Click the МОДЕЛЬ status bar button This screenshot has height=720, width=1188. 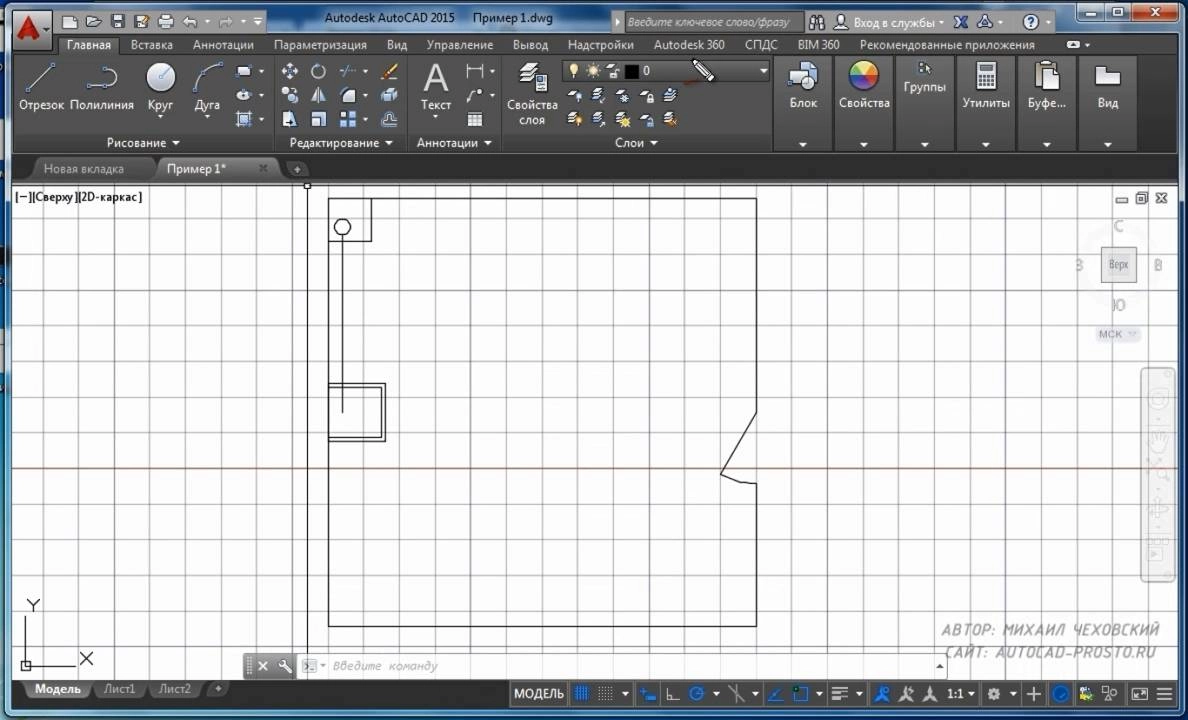(x=539, y=693)
